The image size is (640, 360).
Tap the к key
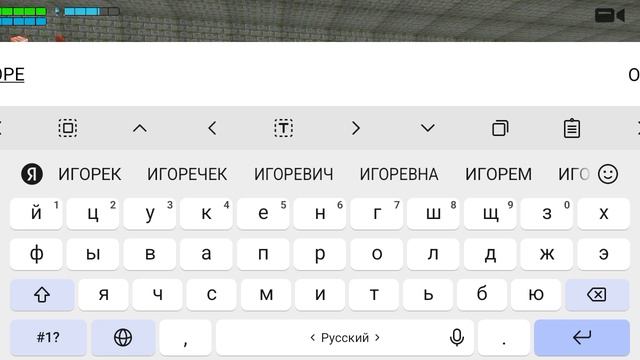206,213
